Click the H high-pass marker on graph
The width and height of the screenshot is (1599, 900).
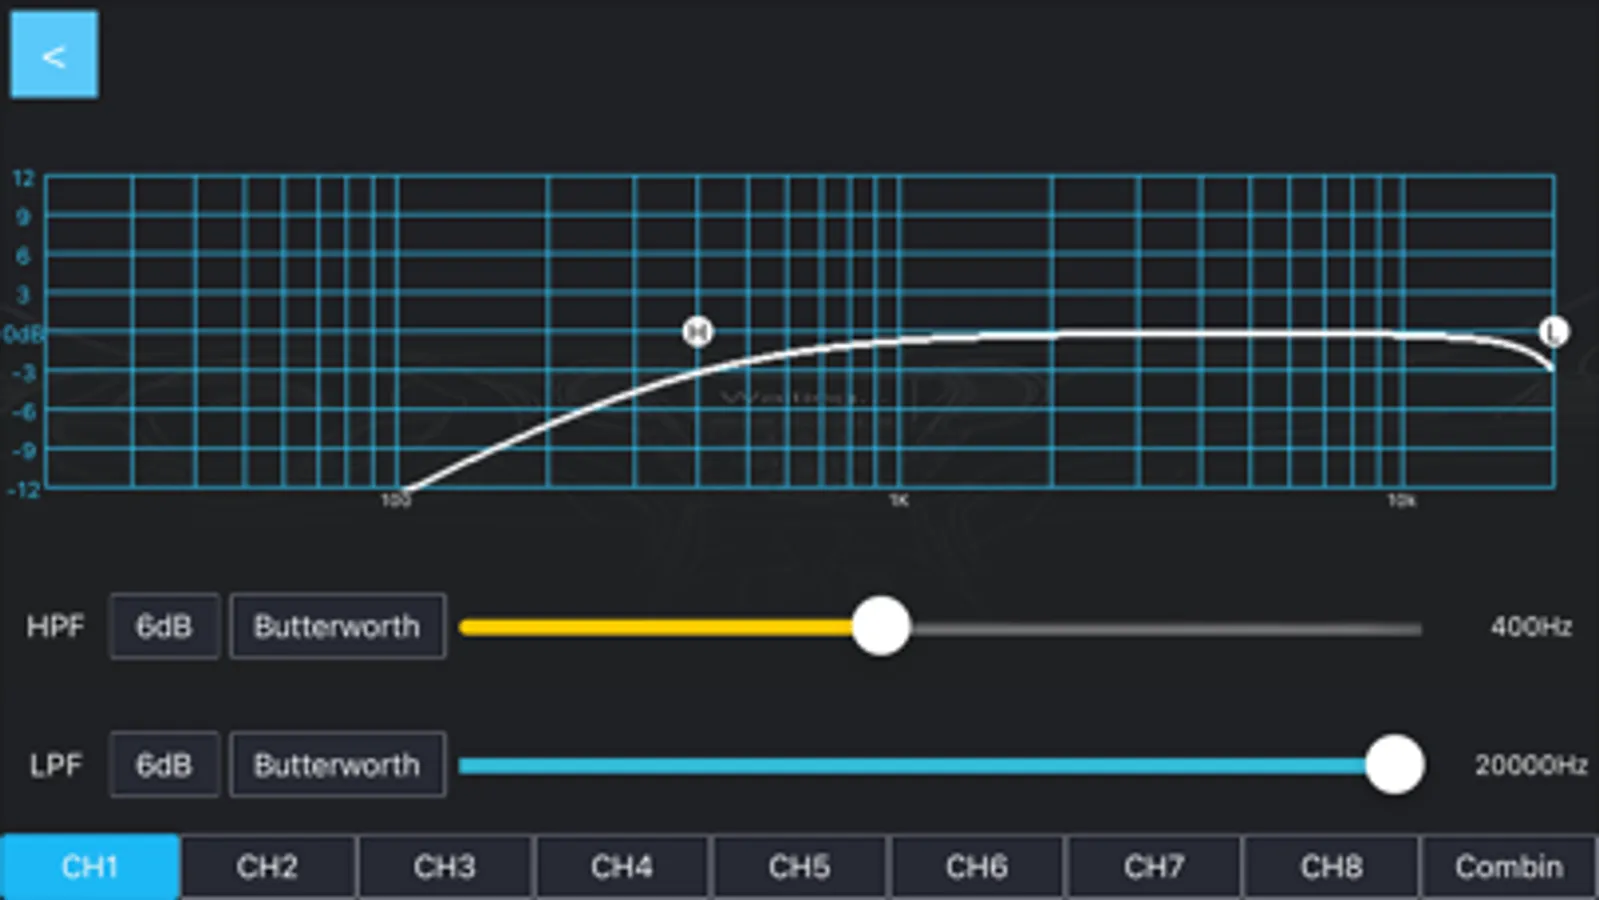tap(697, 331)
